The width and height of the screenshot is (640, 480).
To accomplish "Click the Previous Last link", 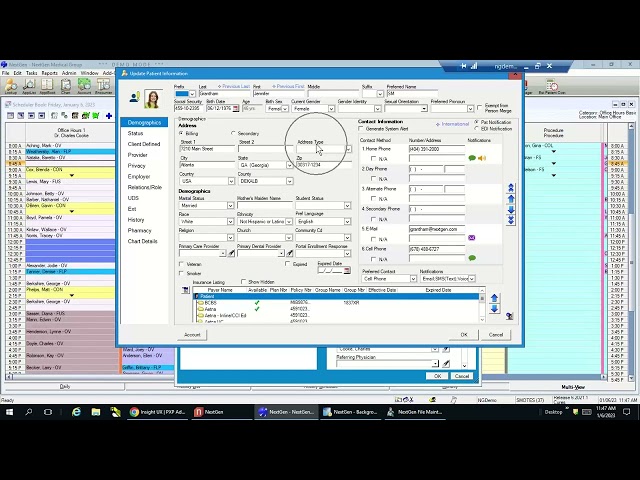I will [234, 87].
